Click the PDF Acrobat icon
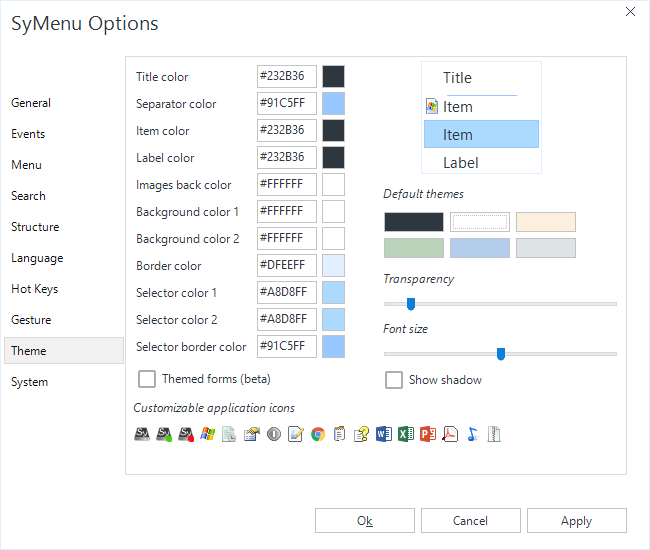 [450, 434]
